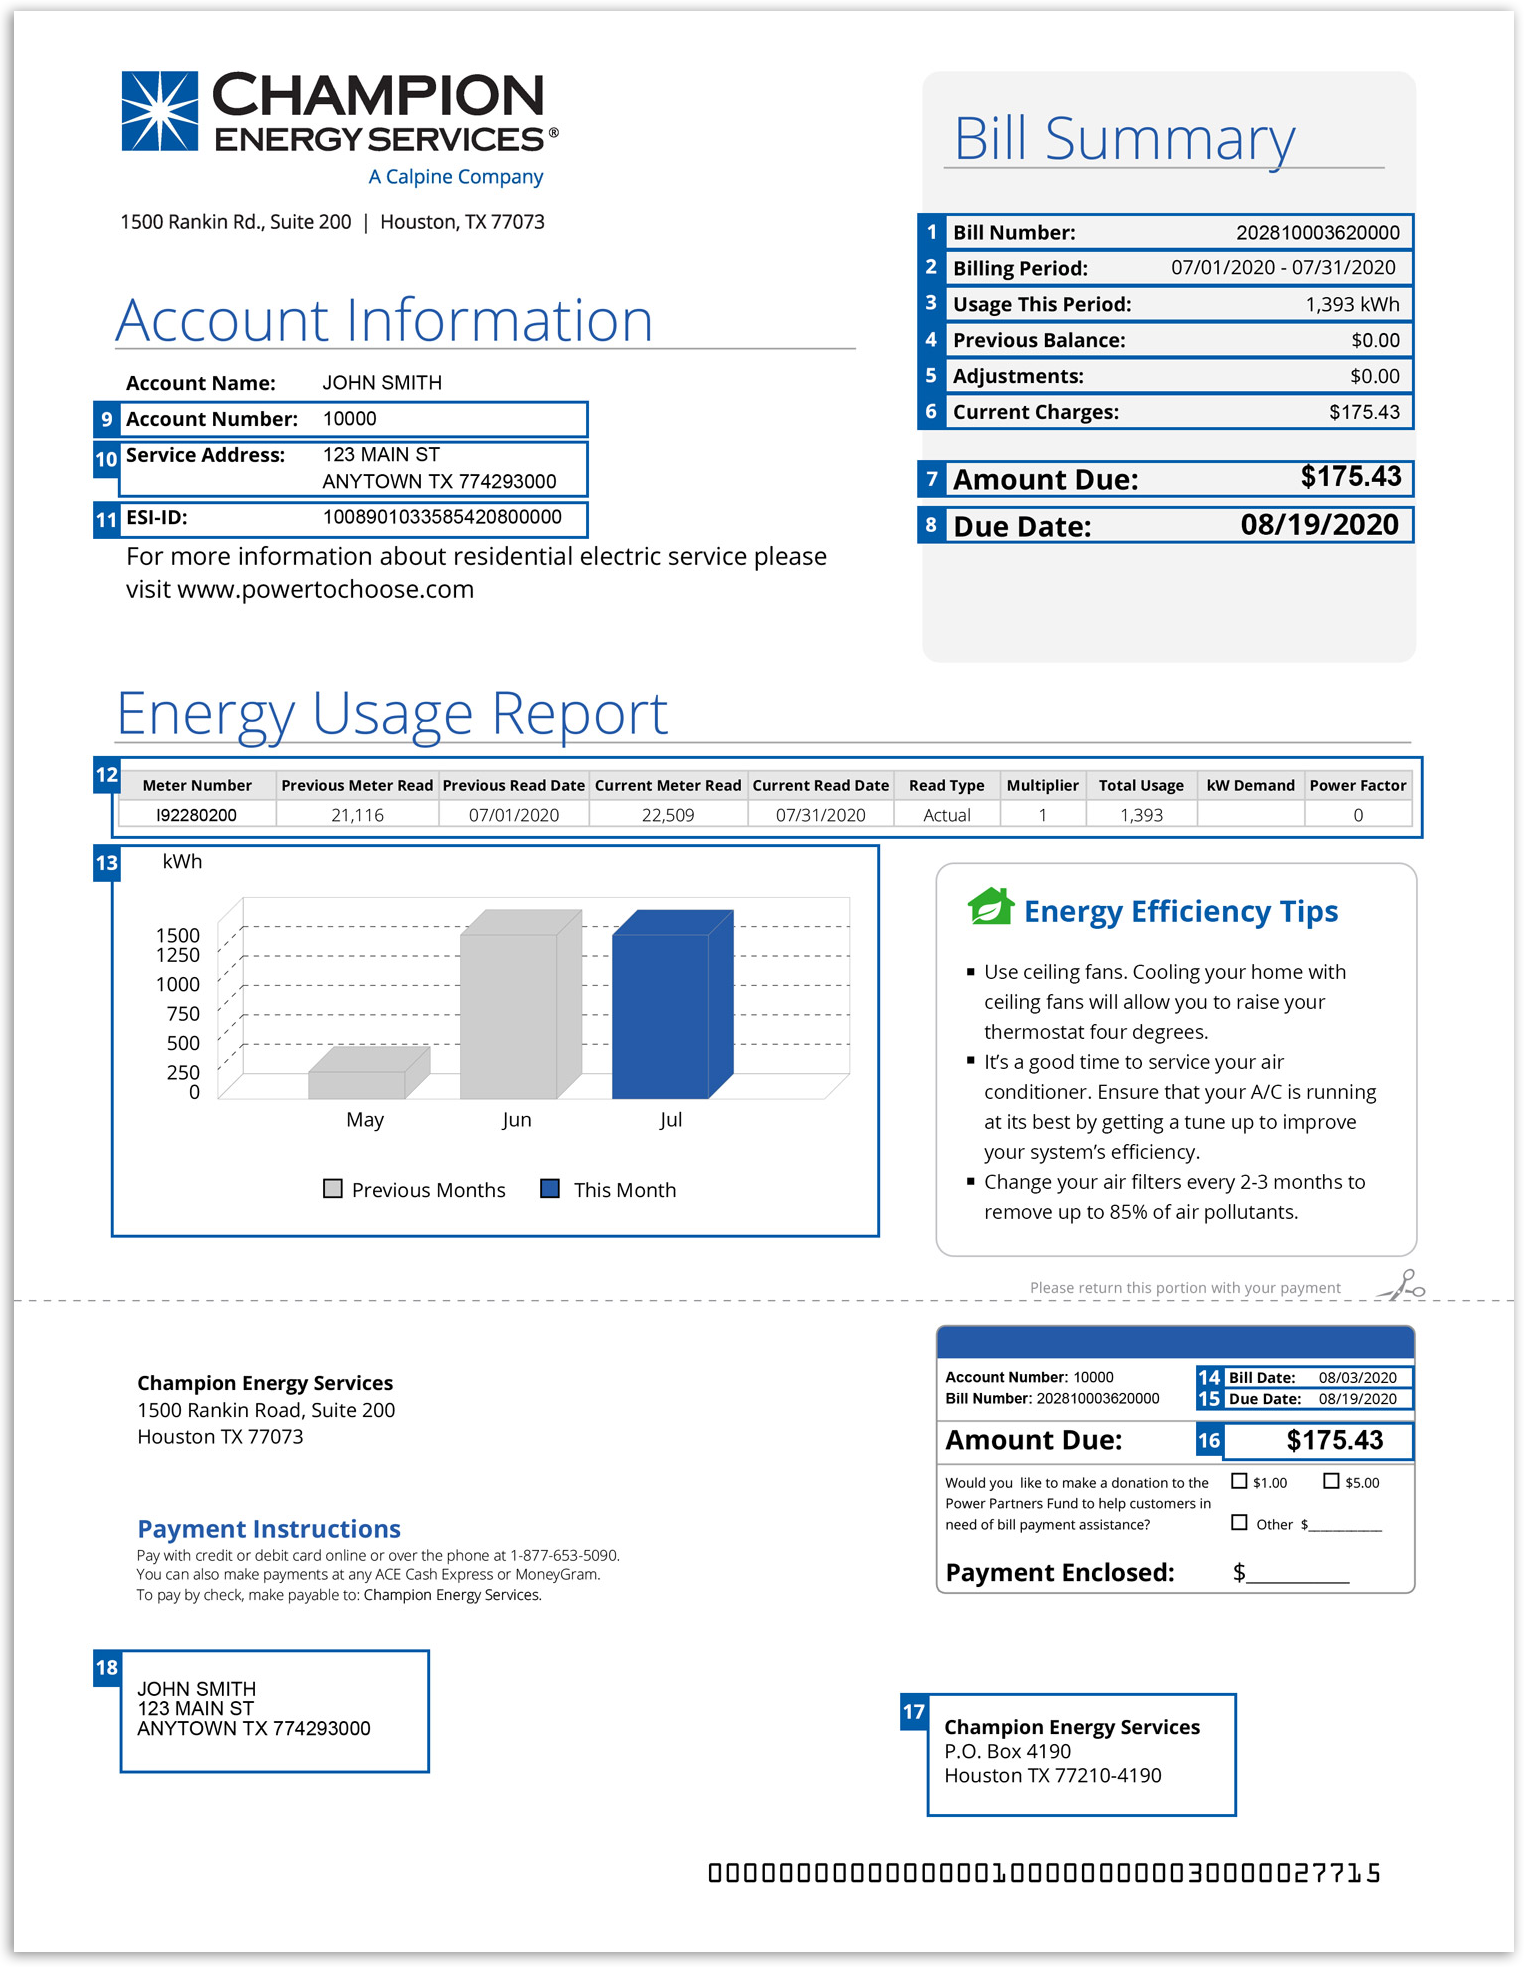The height and width of the screenshot is (1967, 1526).
Task: Check the $1.00 donation box
Action: pyautogui.click(x=1239, y=1481)
